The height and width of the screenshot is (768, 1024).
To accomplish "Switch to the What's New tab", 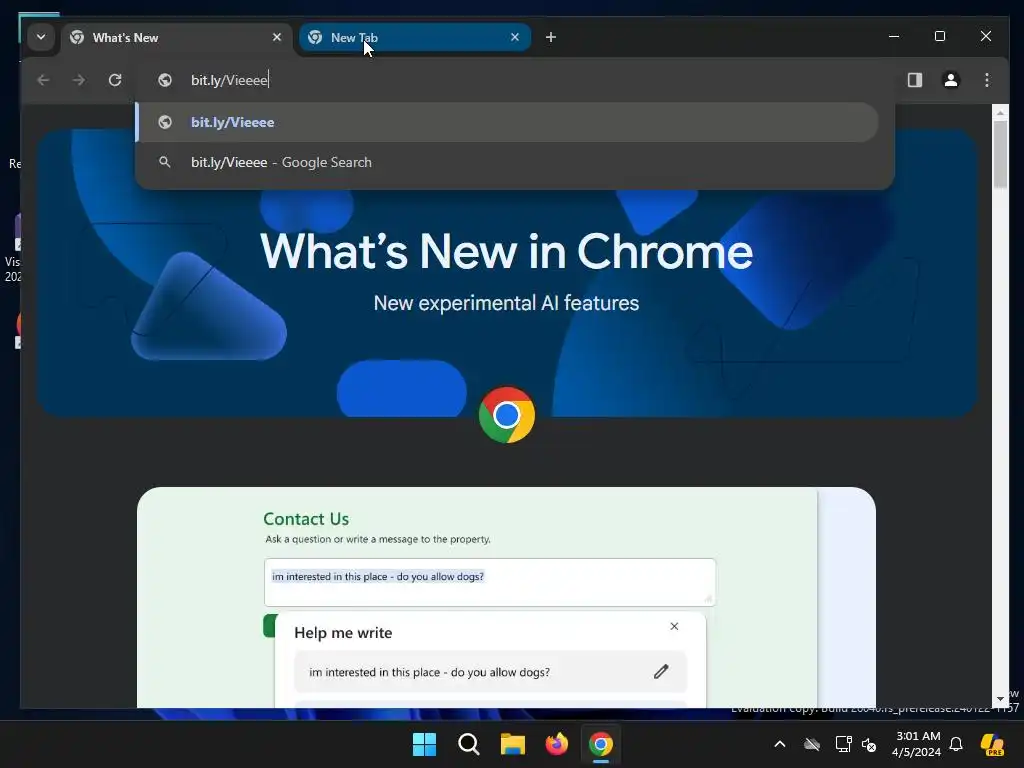I will click(x=176, y=37).
